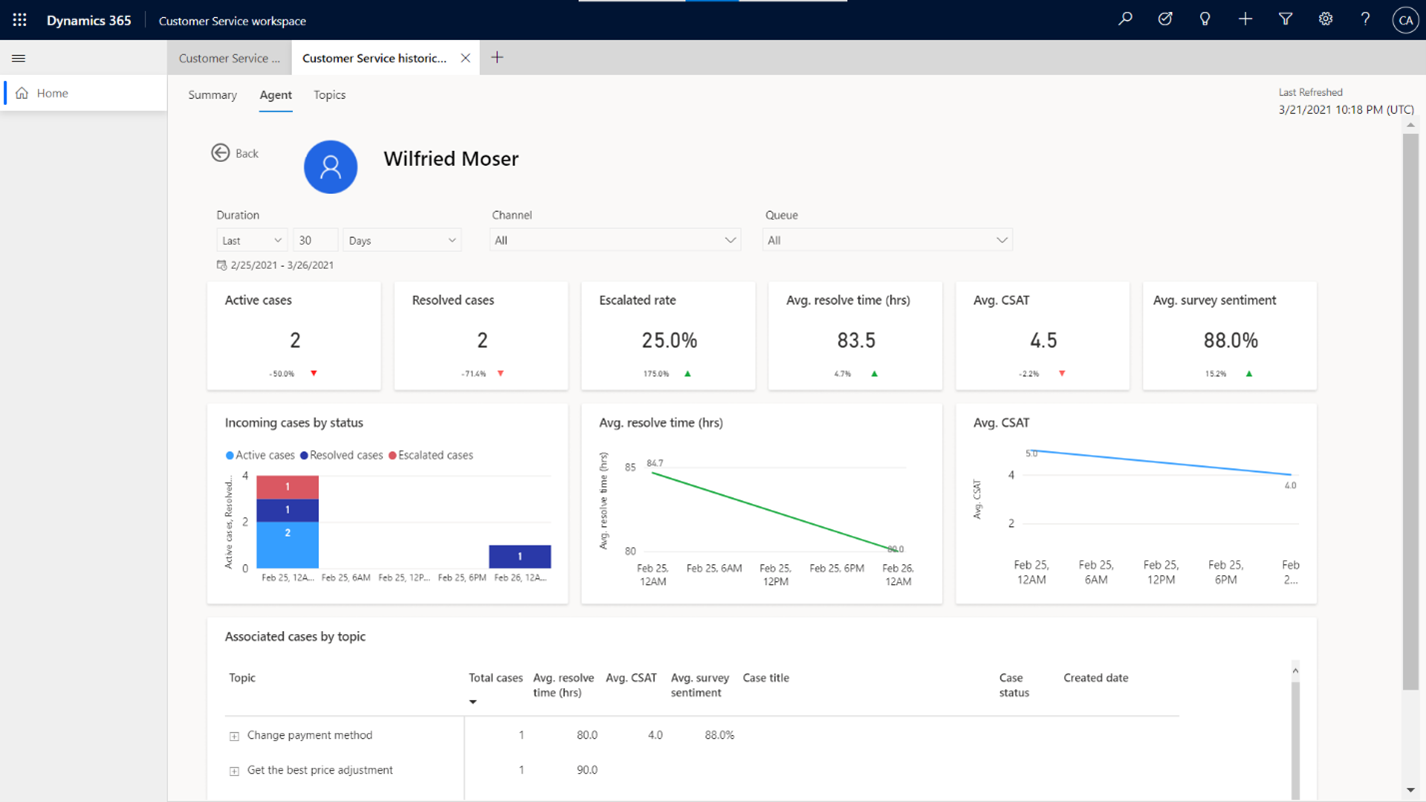Click the plus new record icon
This screenshot has height=802, width=1426.
(x=1245, y=19)
